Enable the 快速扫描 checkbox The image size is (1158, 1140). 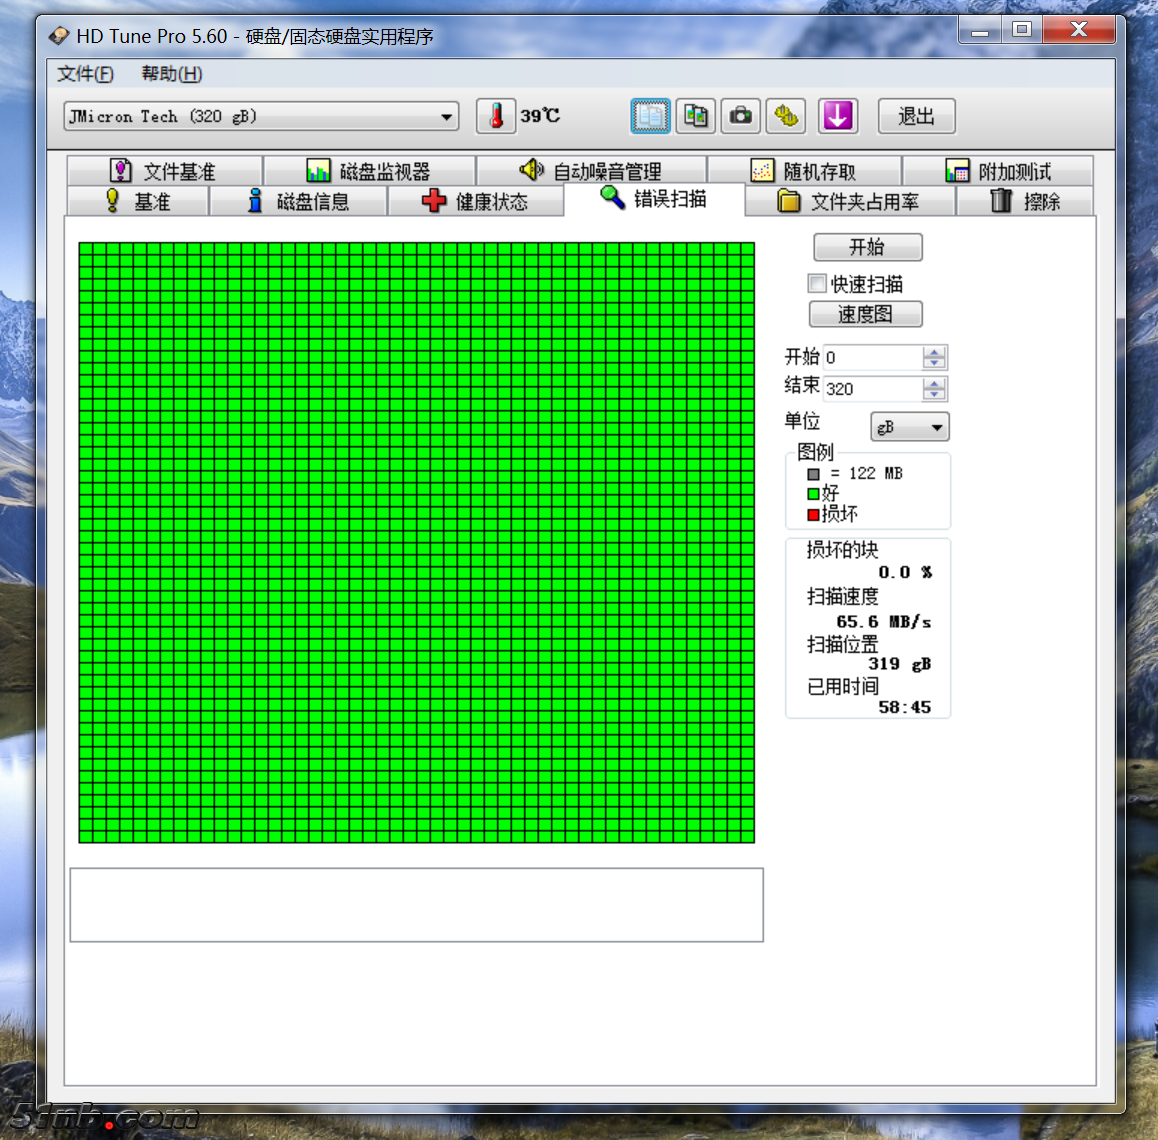click(x=817, y=284)
